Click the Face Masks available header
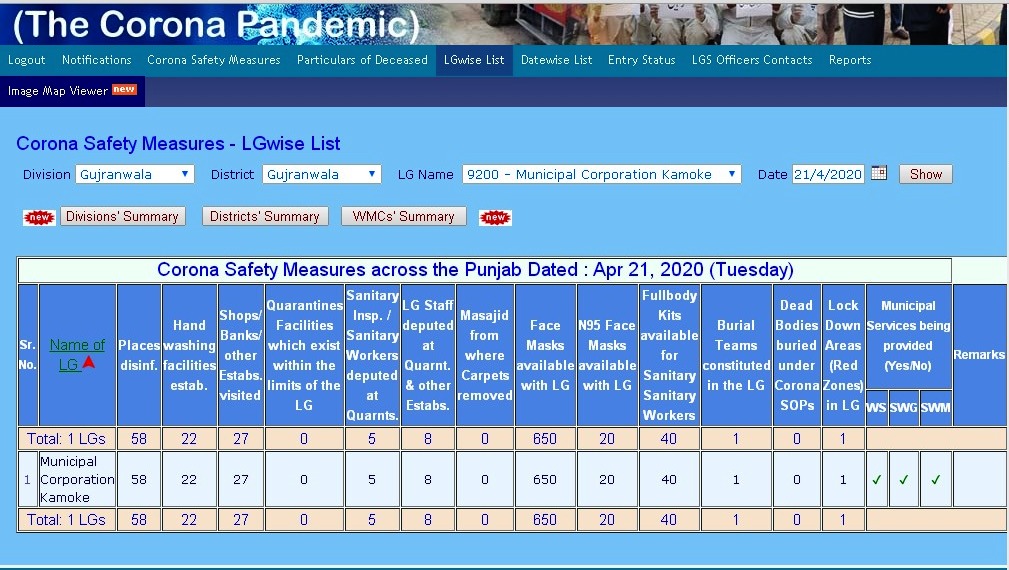1009x570 pixels. pyautogui.click(x=545, y=355)
